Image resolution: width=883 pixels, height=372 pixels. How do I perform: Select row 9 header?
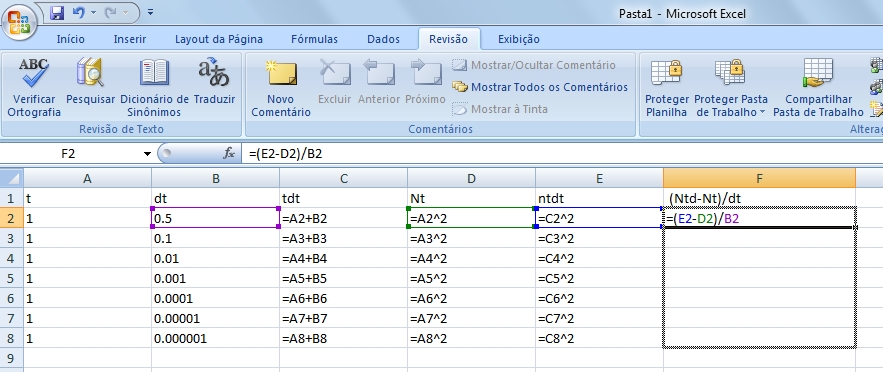click(x=11, y=358)
